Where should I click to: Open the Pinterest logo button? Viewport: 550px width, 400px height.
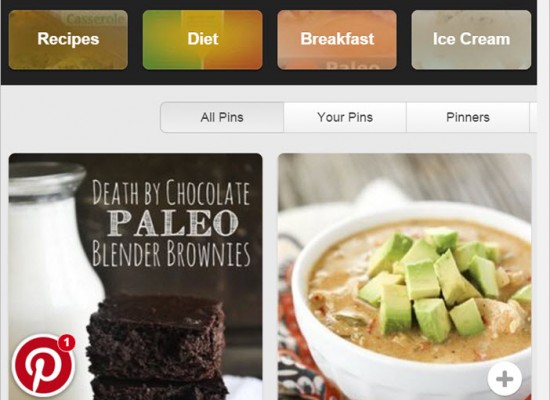tap(43, 366)
